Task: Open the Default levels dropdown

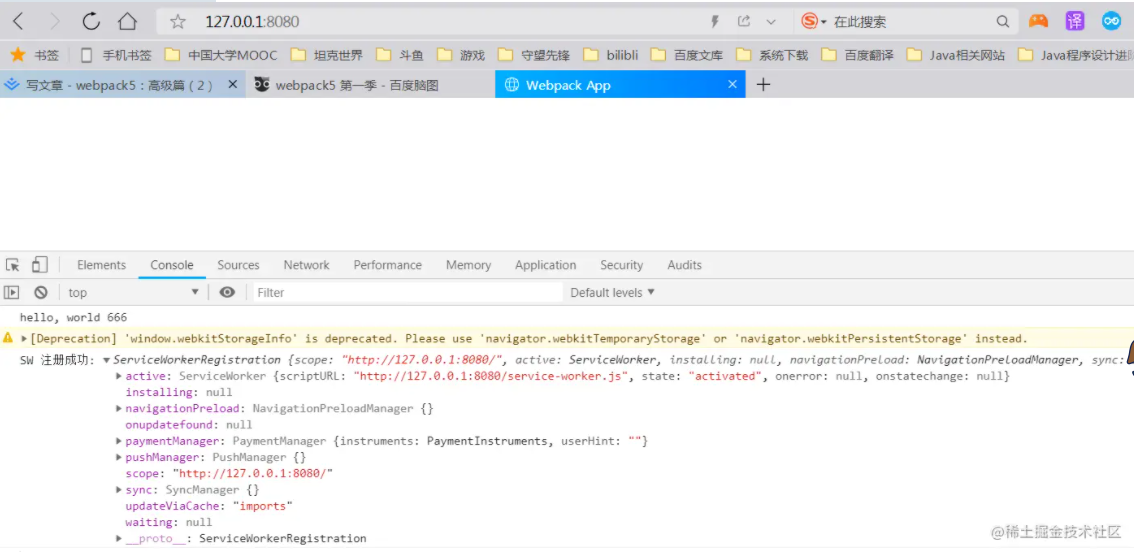Action: (x=612, y=292)
